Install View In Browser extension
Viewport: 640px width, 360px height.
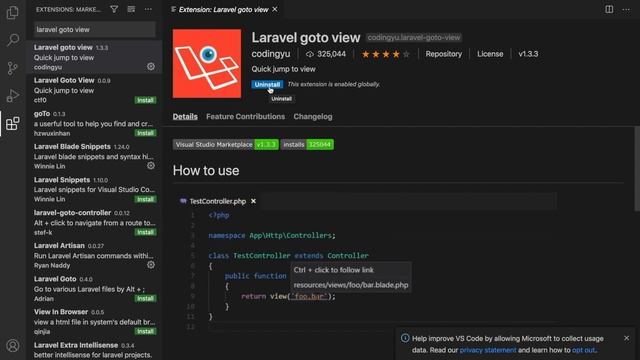(145, 331)
